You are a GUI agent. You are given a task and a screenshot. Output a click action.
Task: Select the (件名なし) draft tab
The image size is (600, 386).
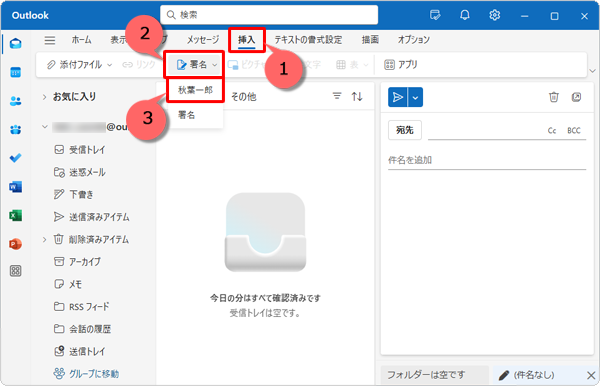point(534,375)
